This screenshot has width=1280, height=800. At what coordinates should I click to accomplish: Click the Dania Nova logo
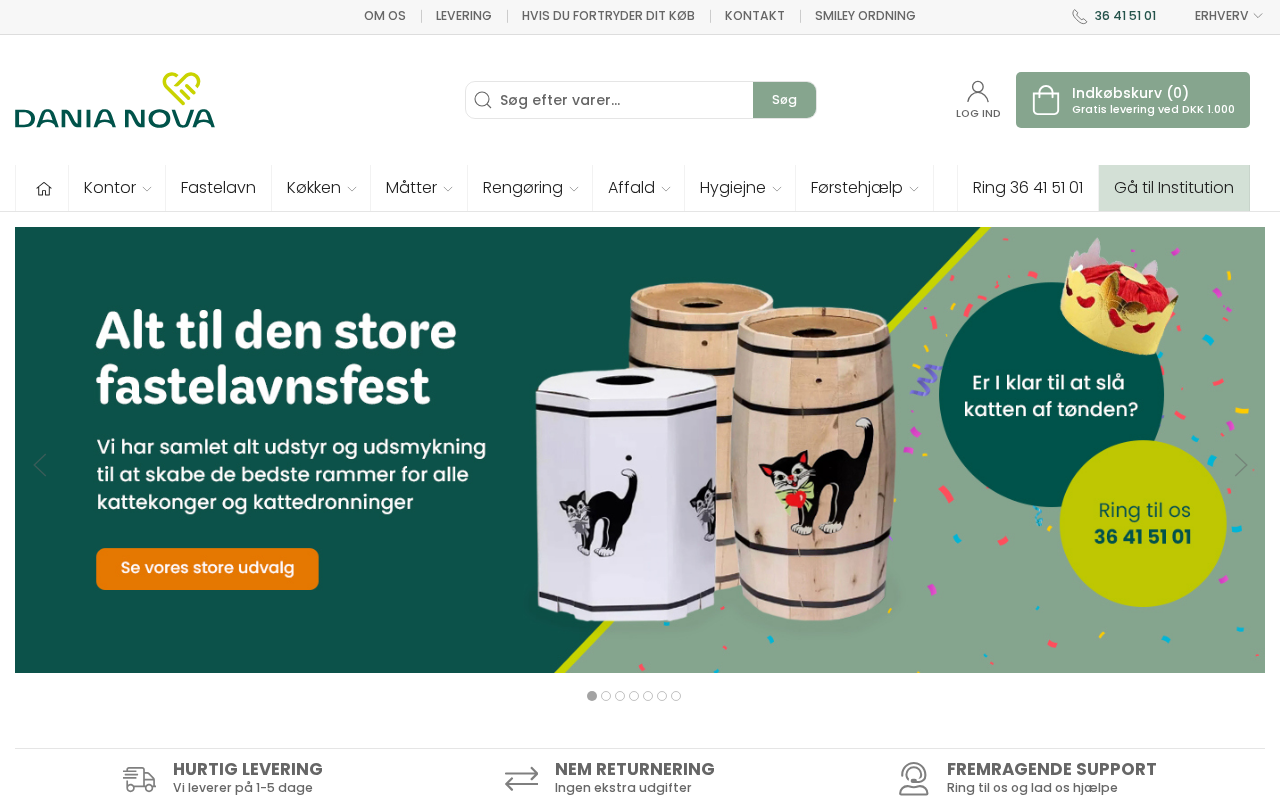point(115,100)
